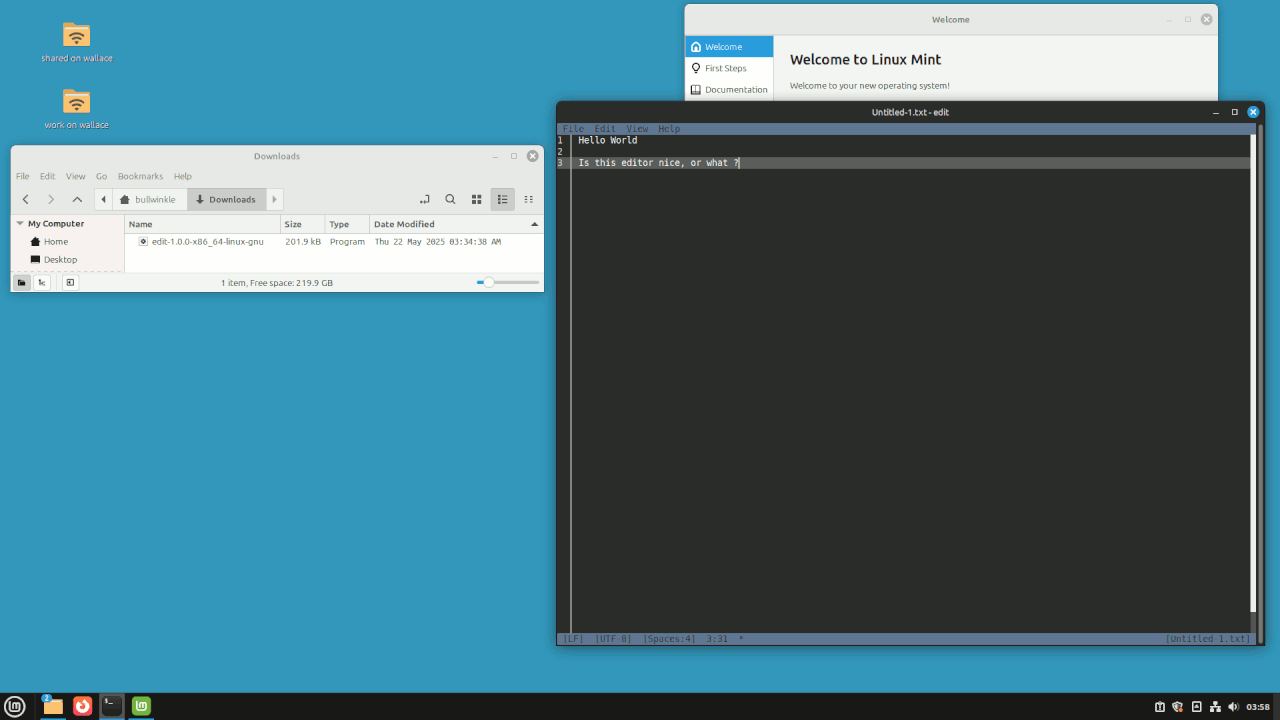The height and width of the screenshot is (720, 1280).
Task: Open Help menu in the text editor
Action: [669, 129]
